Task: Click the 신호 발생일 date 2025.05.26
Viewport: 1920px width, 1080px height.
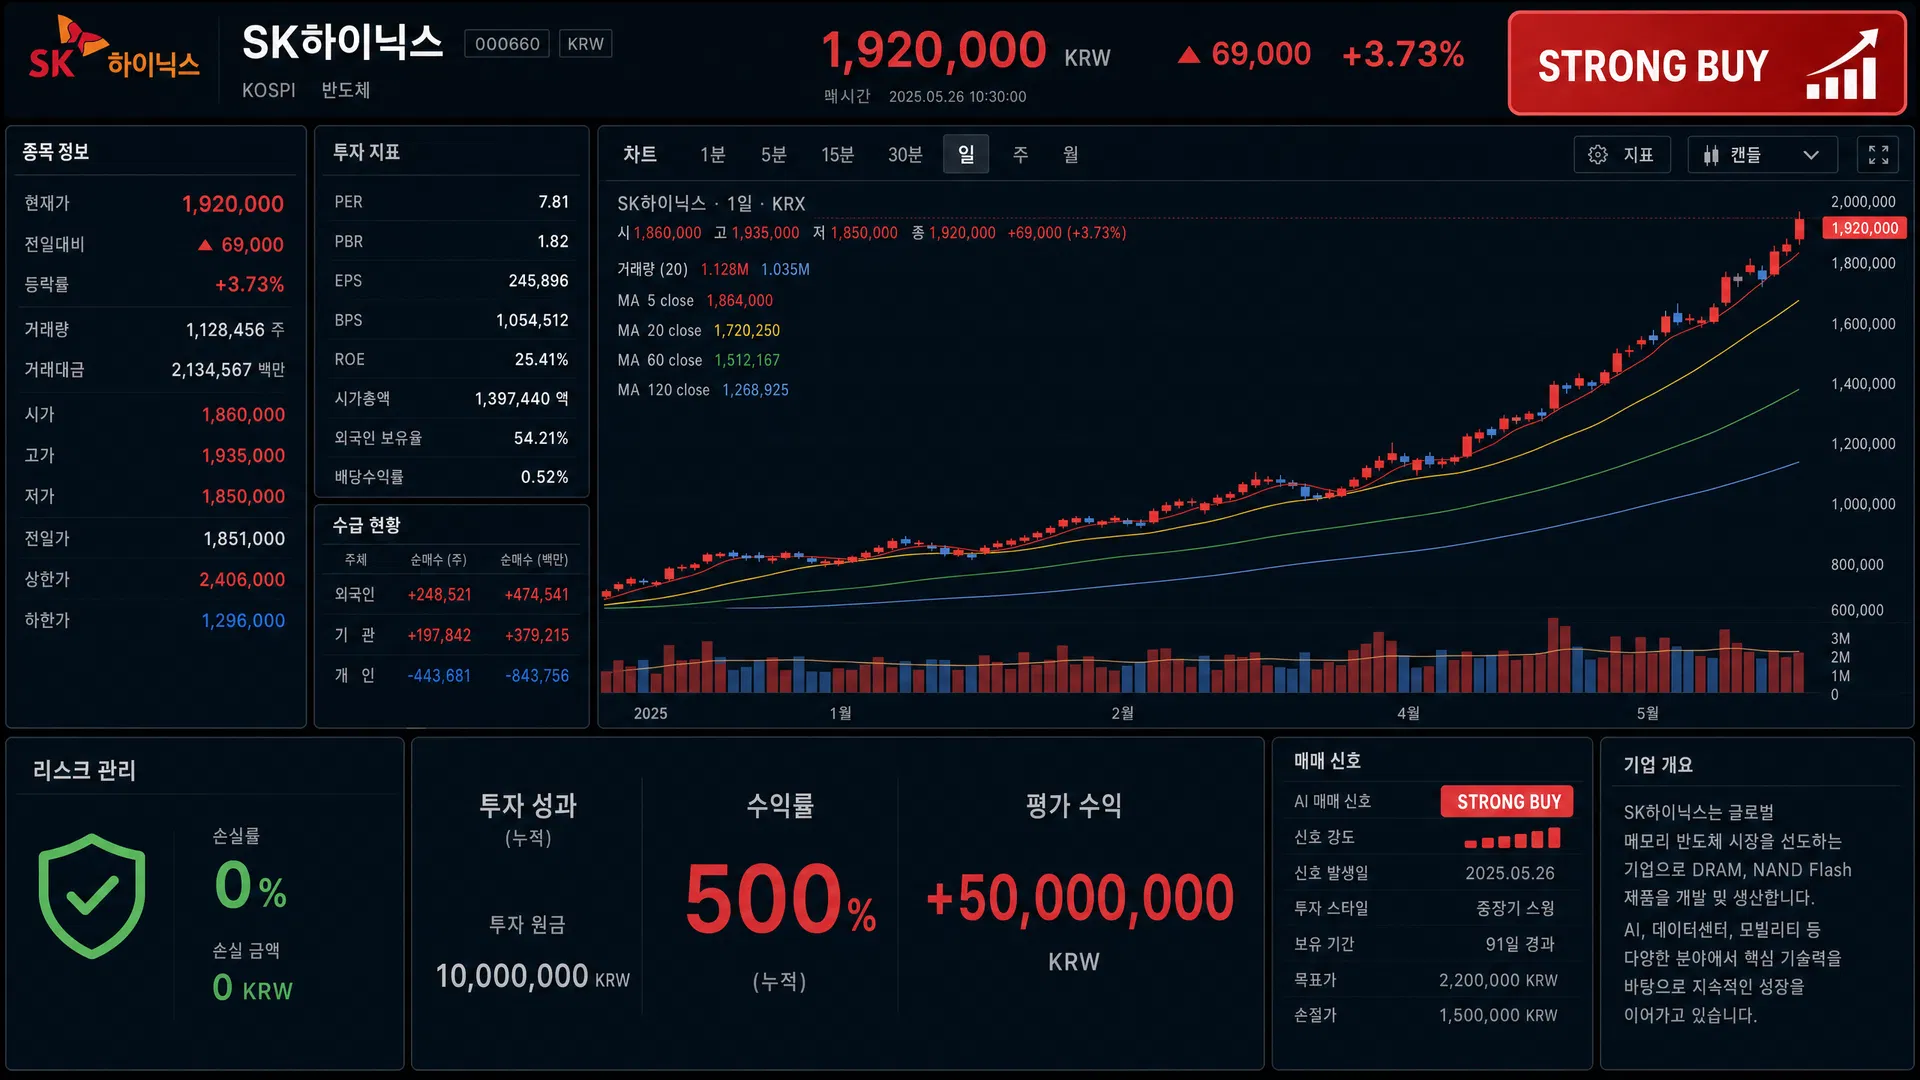Action: click(x=1510, y=874)
